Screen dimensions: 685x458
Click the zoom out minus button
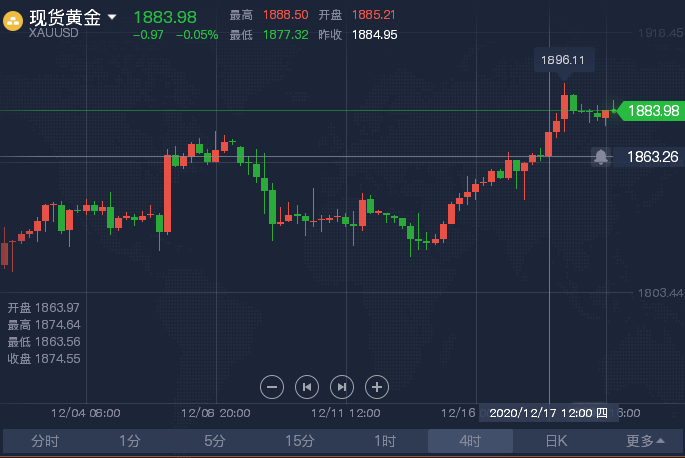click(x=272, y=387)
